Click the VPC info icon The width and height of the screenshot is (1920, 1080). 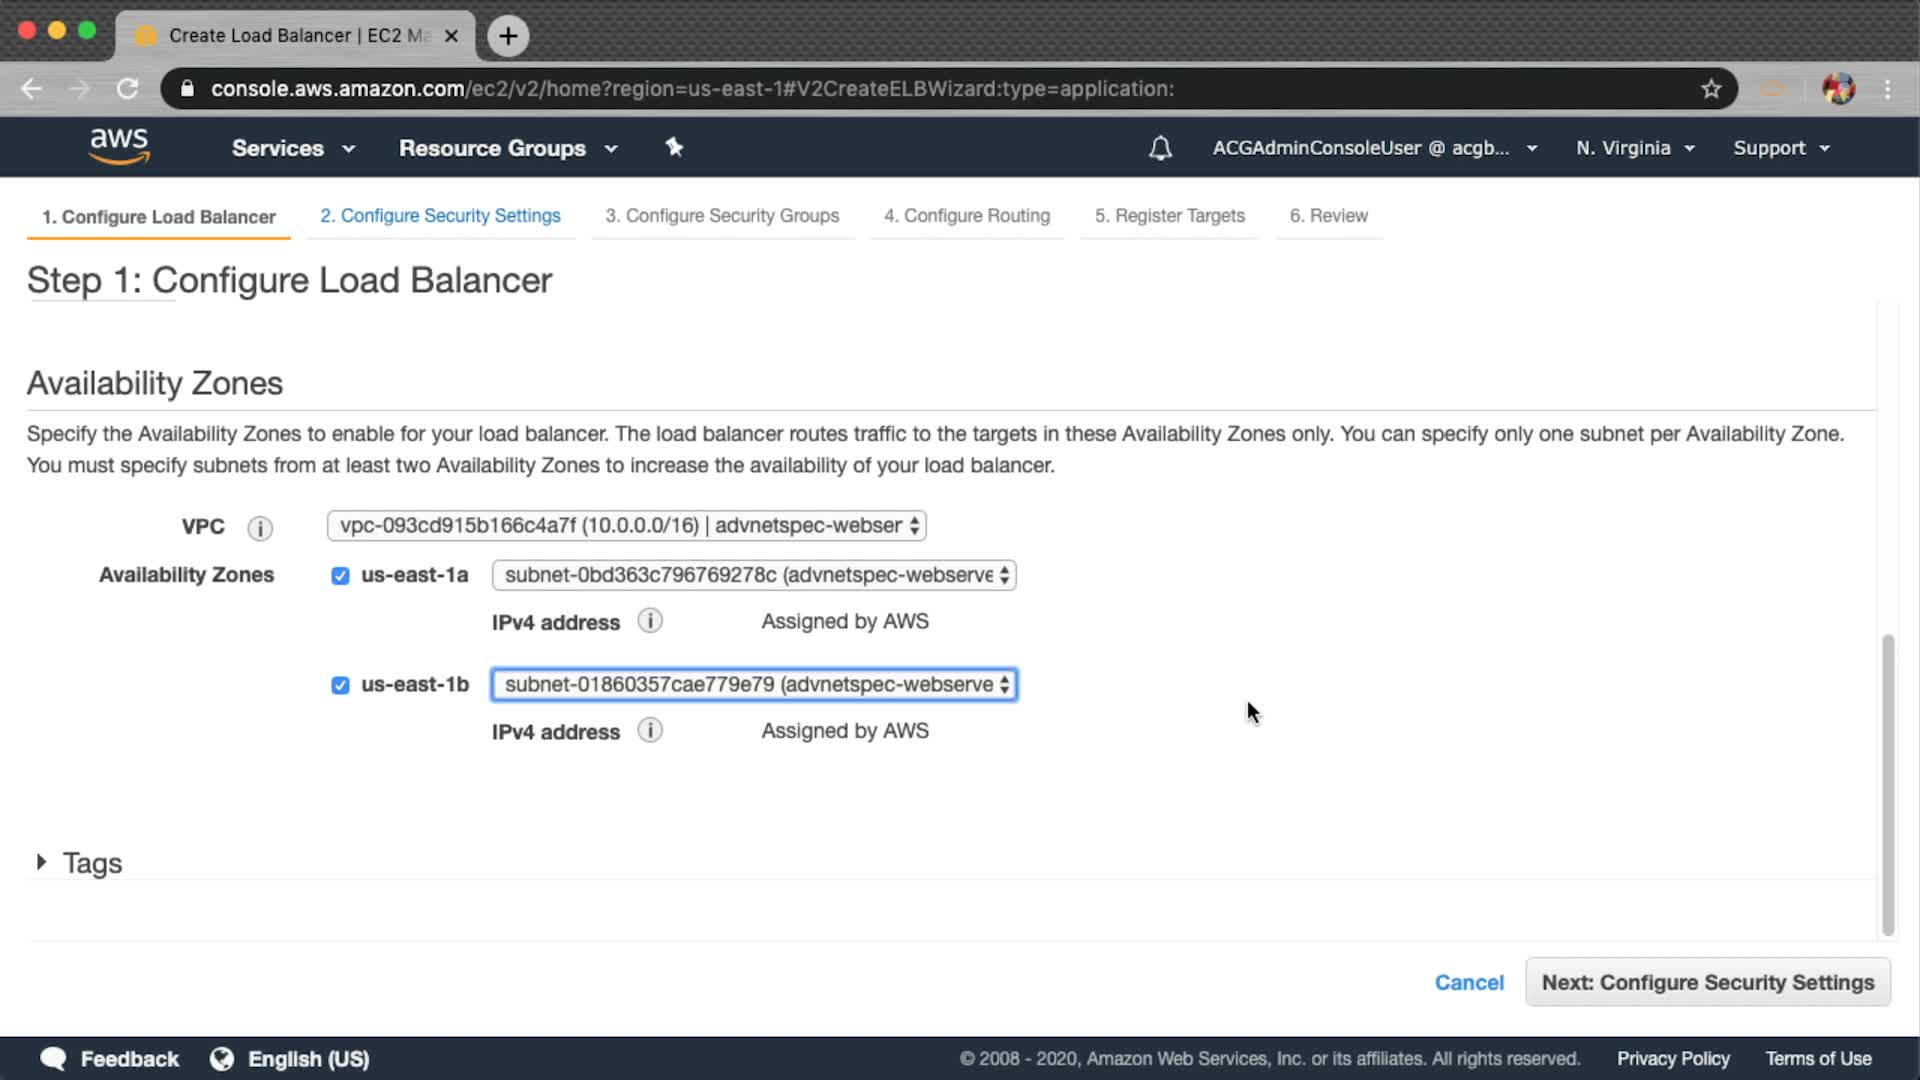[x=260, y=528]
